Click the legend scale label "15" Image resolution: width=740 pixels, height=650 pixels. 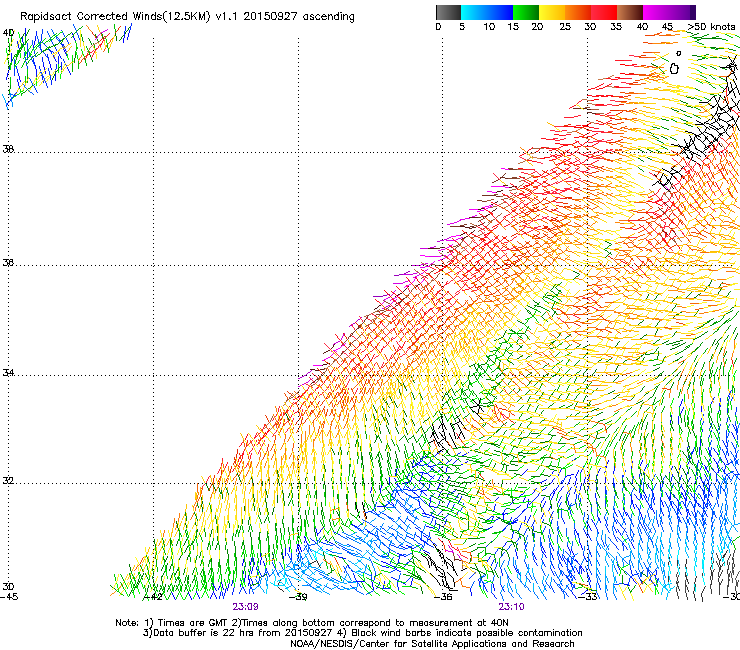click(x=513, y=27)
